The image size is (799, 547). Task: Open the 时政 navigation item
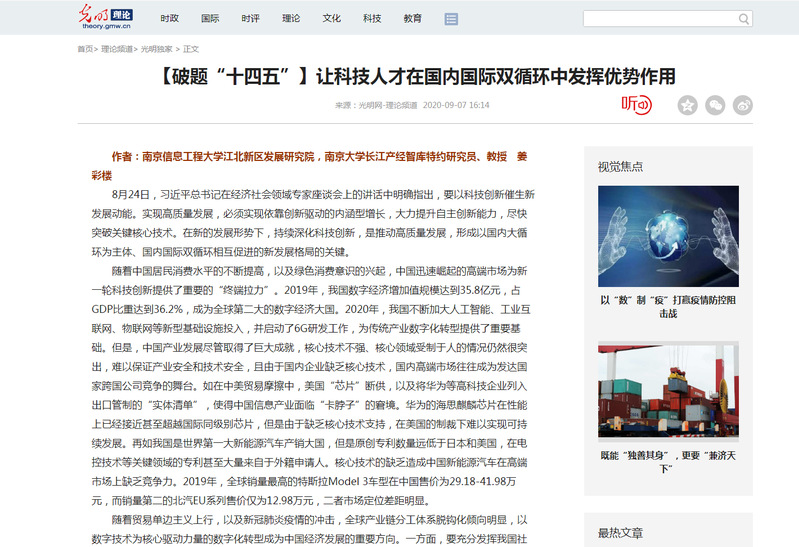[x=170, y=19]
